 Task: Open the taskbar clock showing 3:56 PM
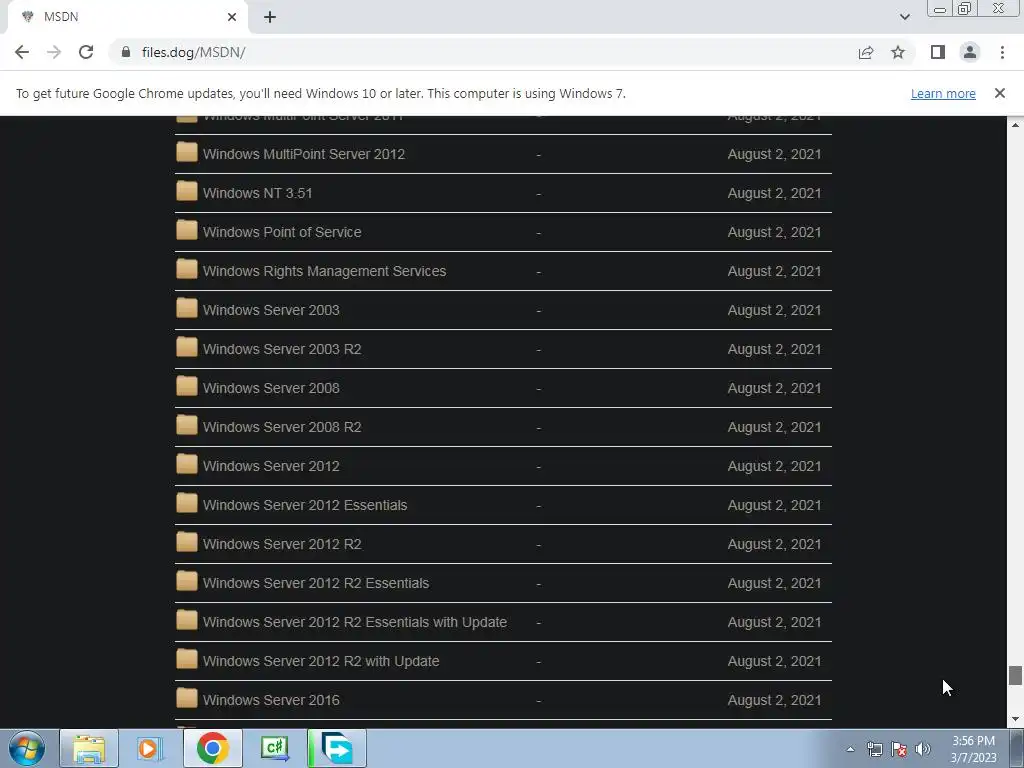[973, 749]
